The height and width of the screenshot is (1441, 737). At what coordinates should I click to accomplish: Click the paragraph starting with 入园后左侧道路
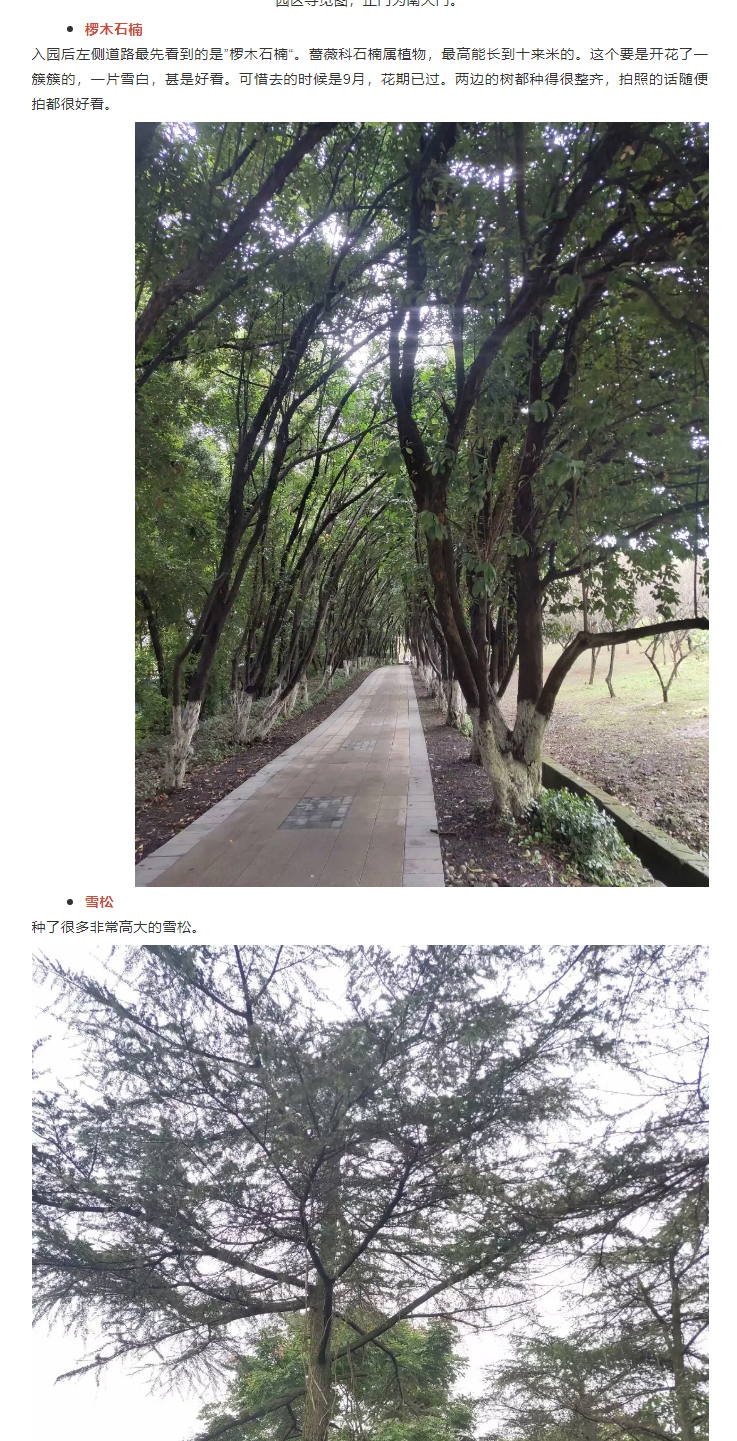click(370, 79)
